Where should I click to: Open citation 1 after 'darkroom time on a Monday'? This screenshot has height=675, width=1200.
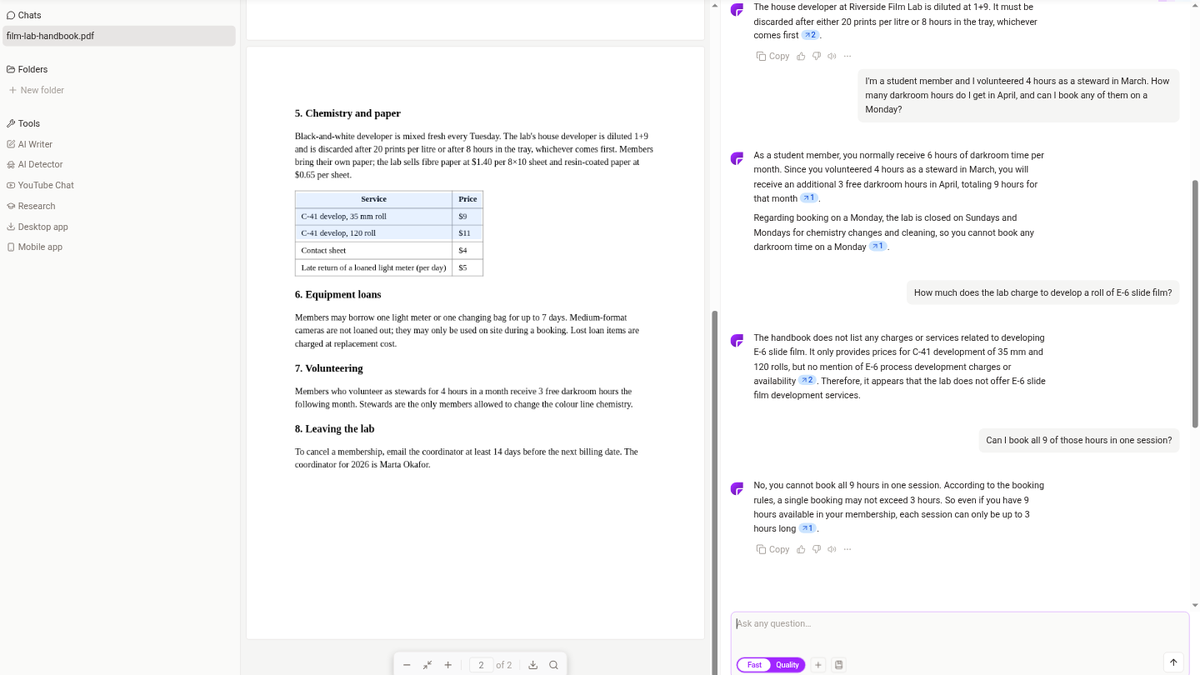878,247
